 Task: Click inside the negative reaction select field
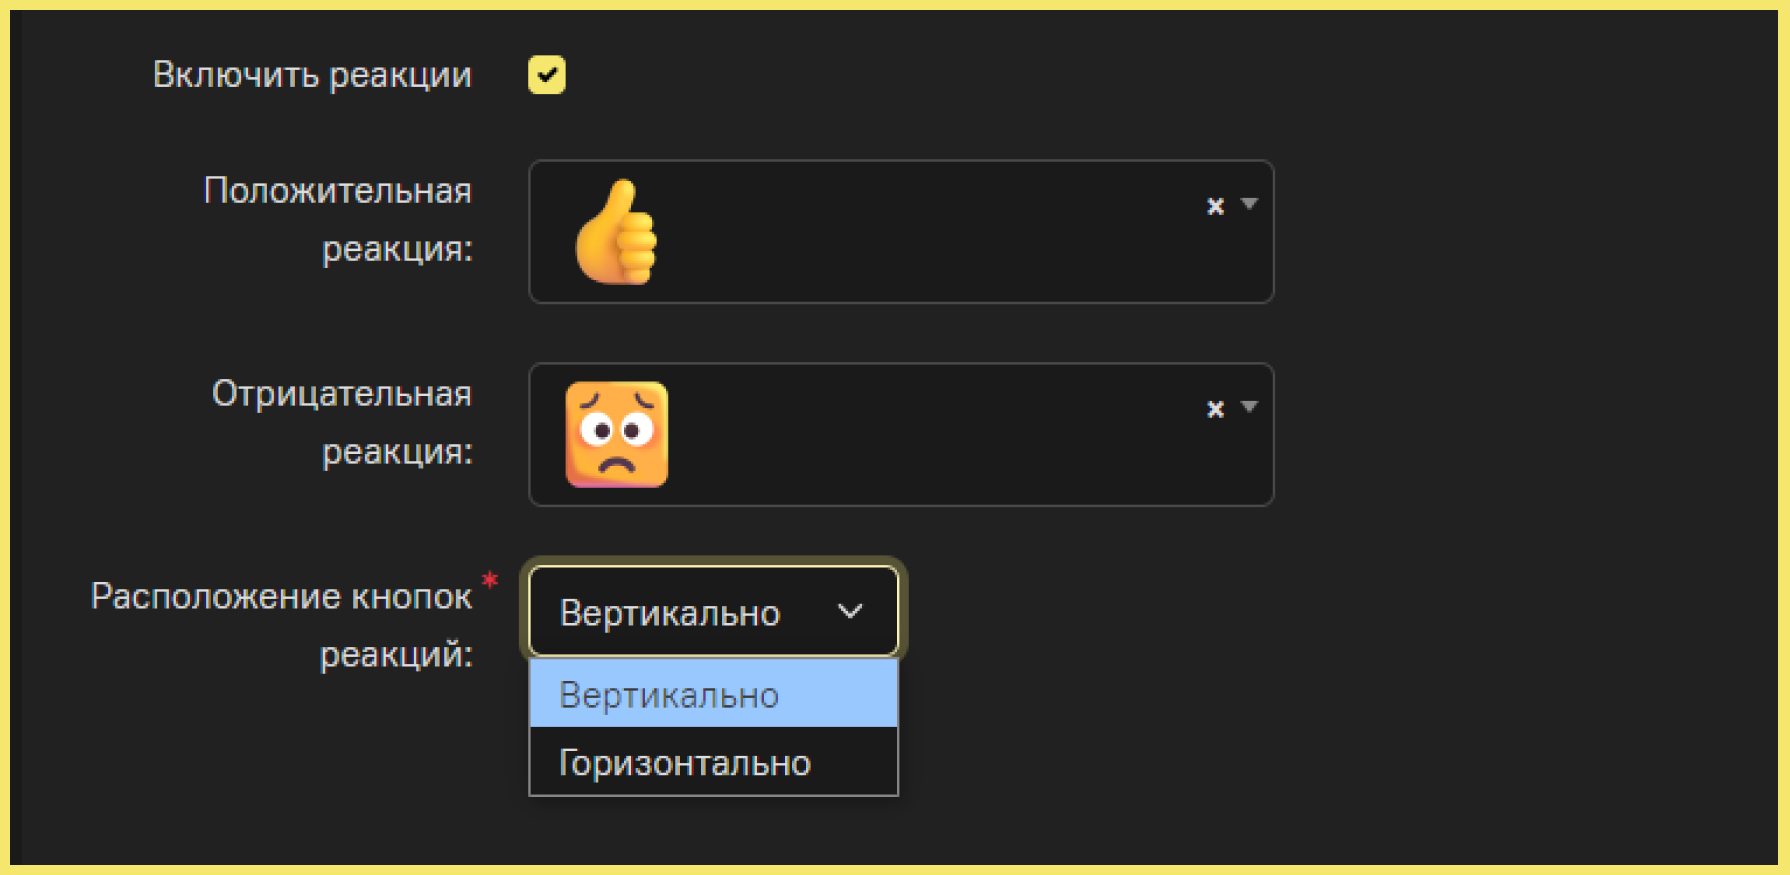[901, 434]
